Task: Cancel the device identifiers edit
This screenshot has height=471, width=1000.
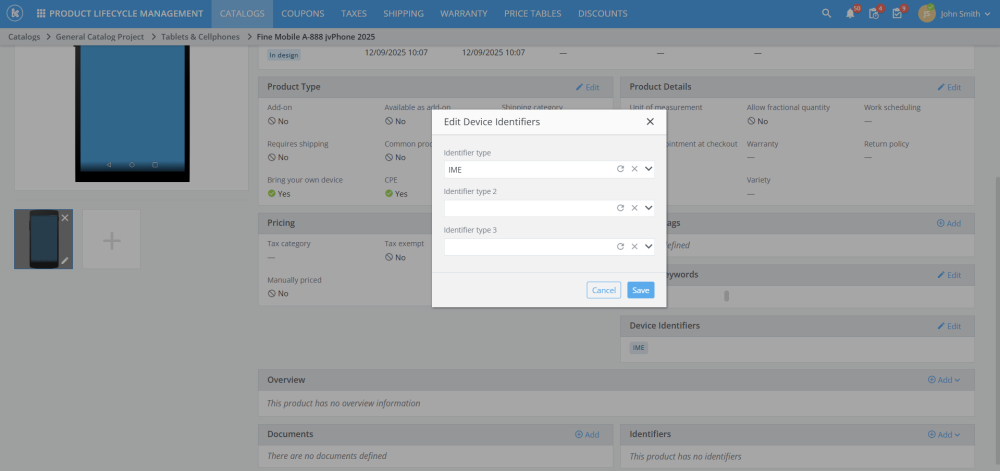Action: [603, 290]
